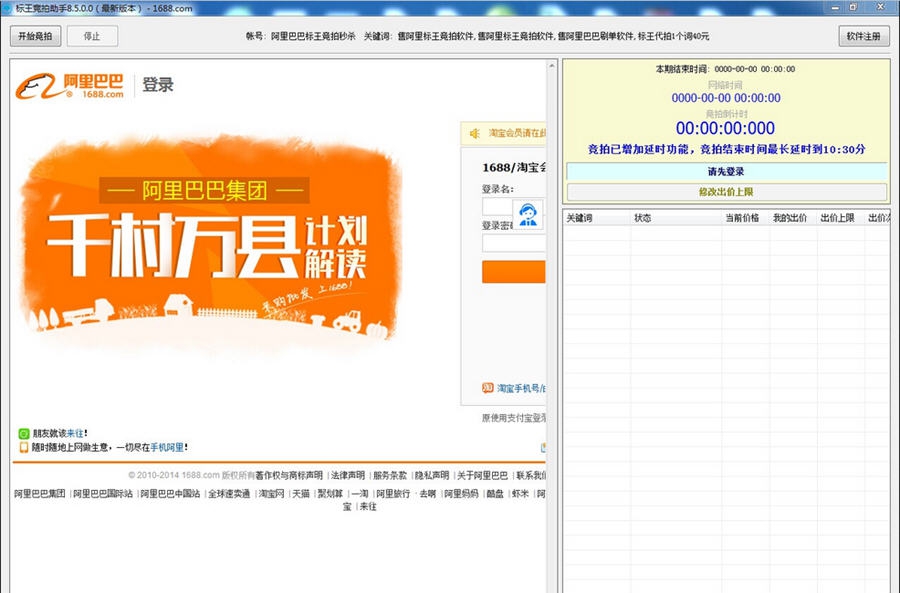Open the 全球速卖通 link

coord(229,494)
